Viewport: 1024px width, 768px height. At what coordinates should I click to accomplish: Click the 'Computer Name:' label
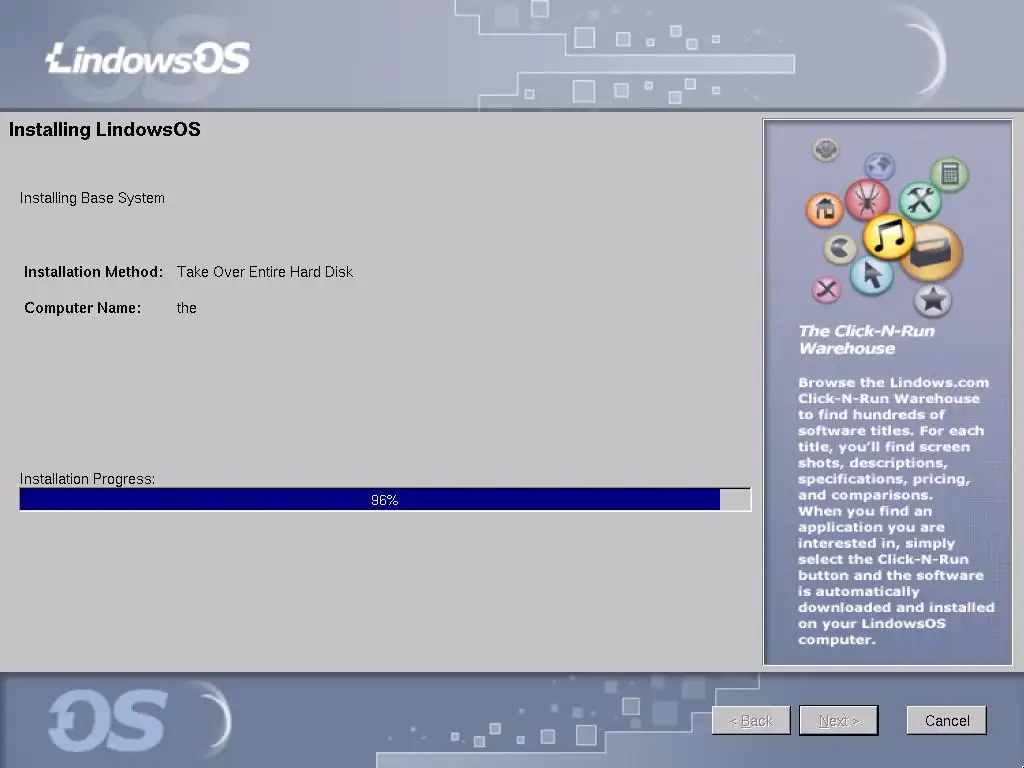82,308
